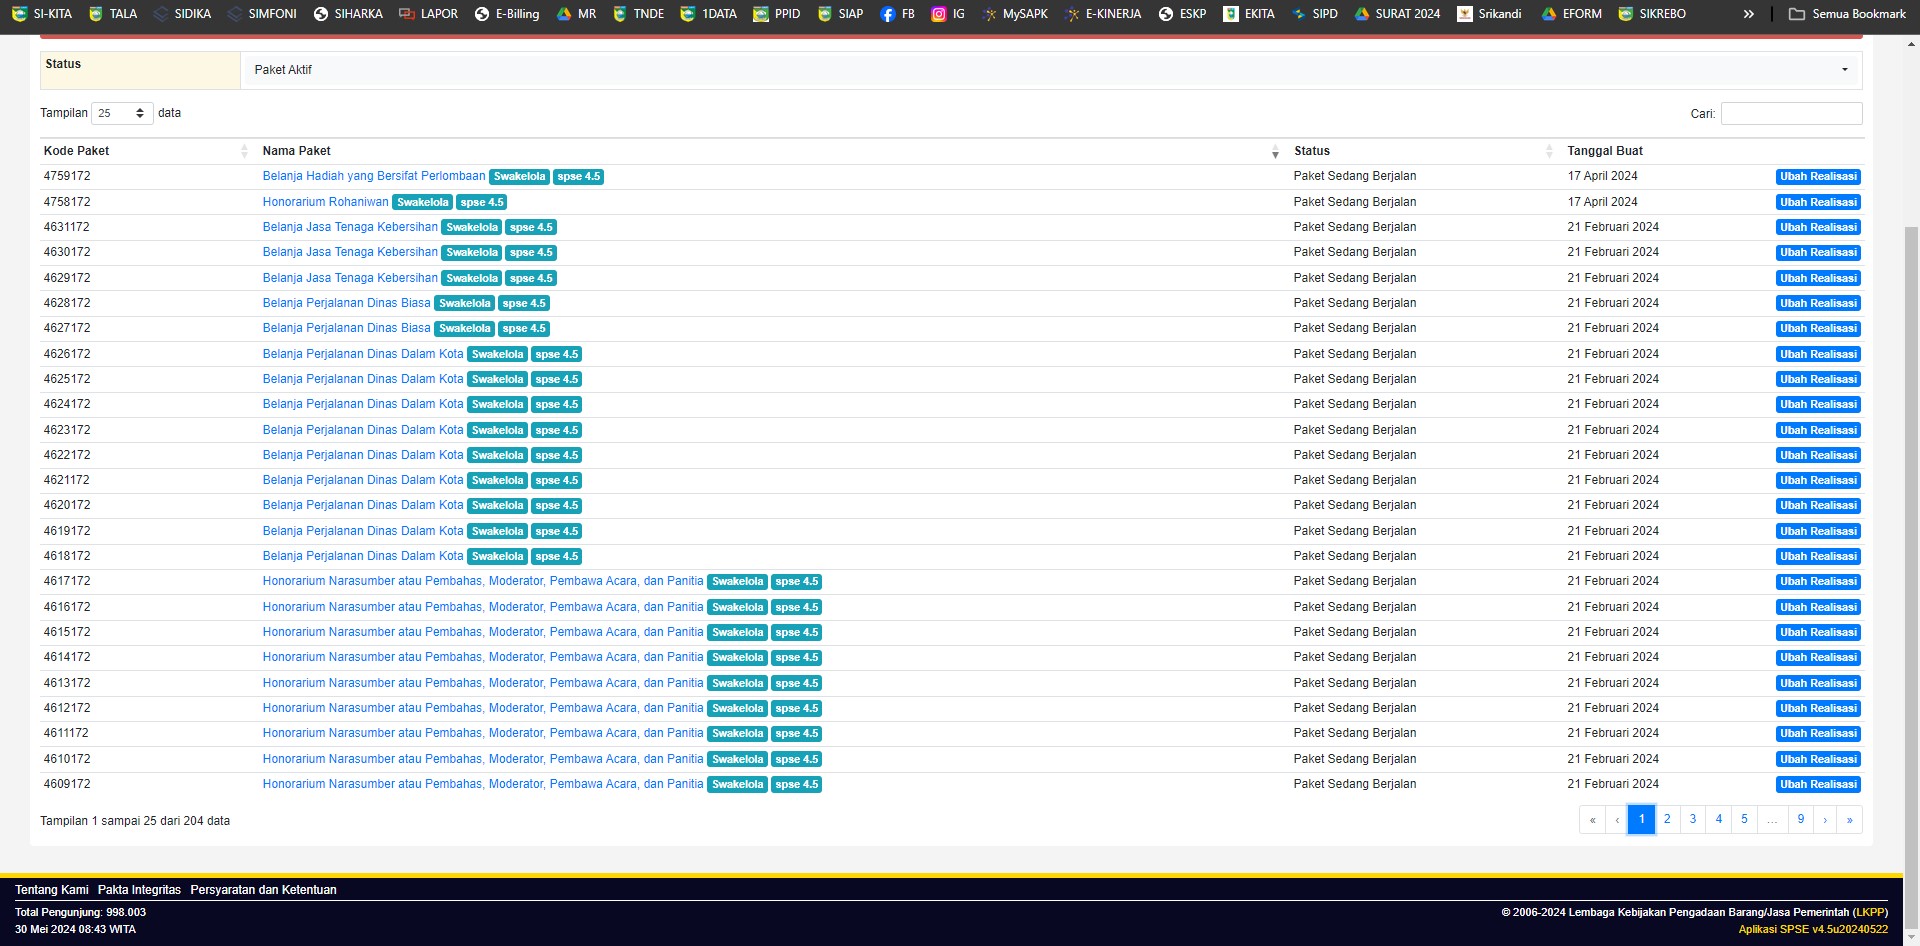Open the E-Billing bookmark
The width and height of the screenshot is (1920, 946).
pyautogui.click(x=507, y=14)
